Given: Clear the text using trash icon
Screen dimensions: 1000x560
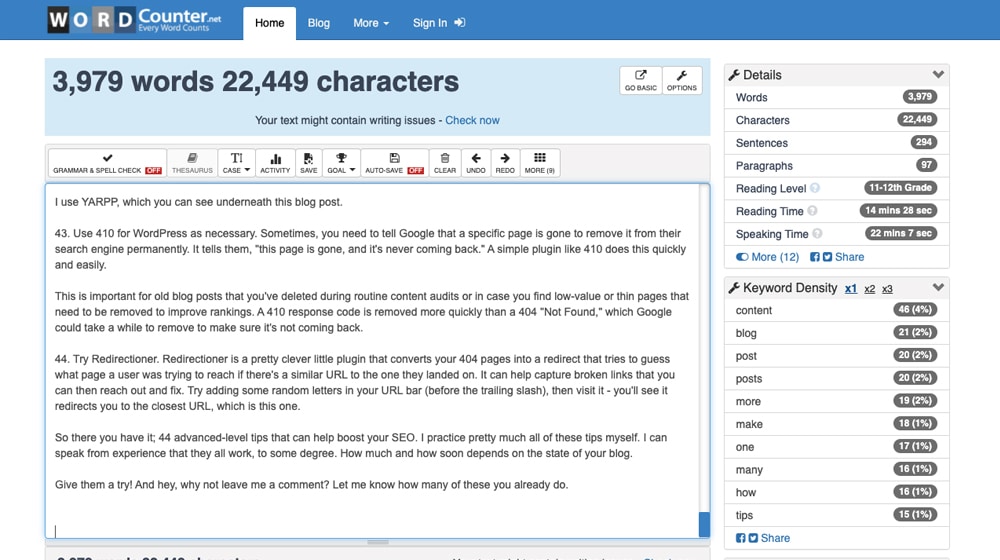Looking at the screenshot, I should tap(445, 163).
